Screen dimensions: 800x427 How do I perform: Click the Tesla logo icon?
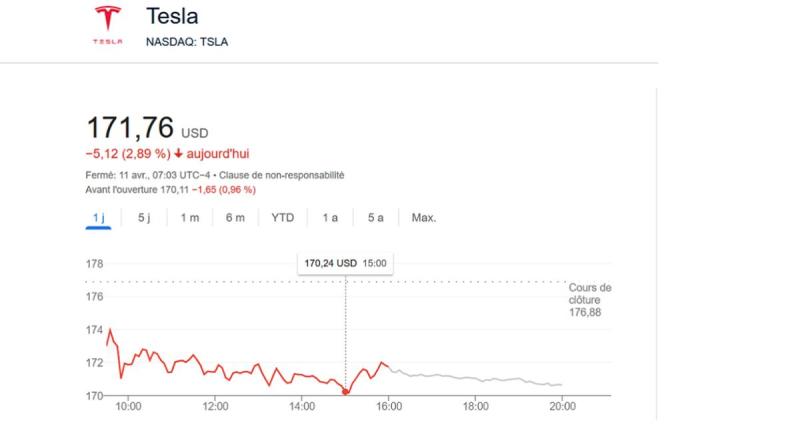(107, 24)
